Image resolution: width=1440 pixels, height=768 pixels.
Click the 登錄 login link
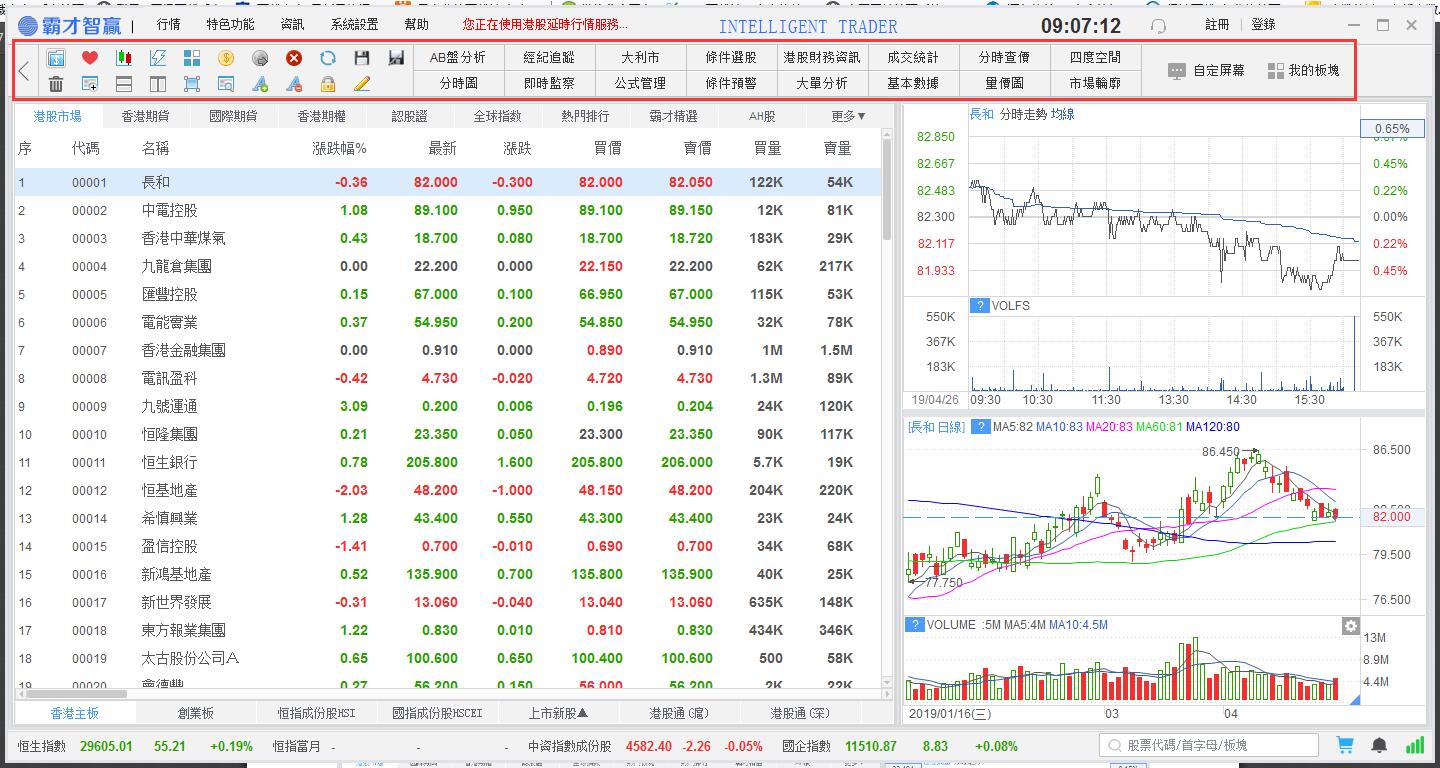[1263, 24]
